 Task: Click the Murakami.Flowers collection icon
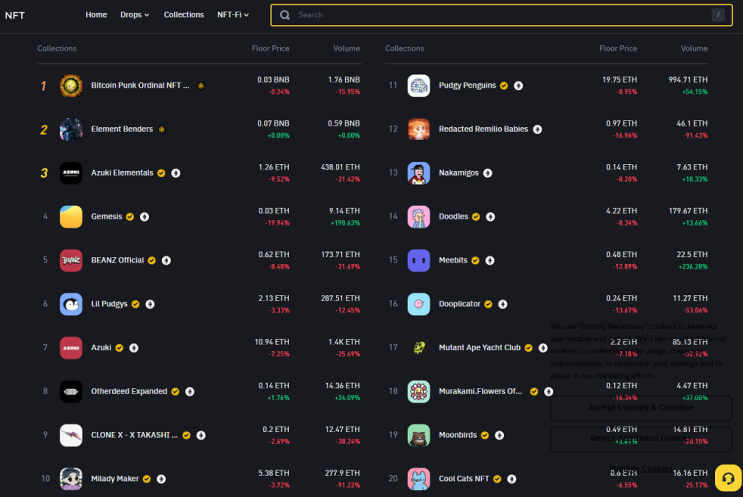(419, 391)
